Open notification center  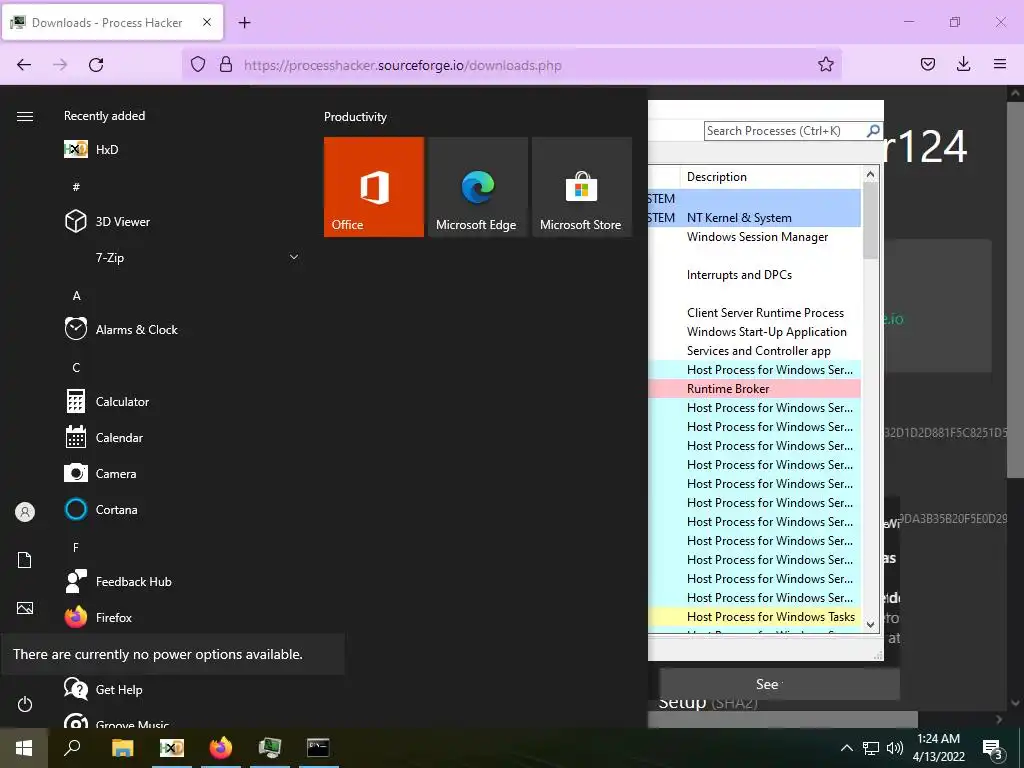point(992,748)
